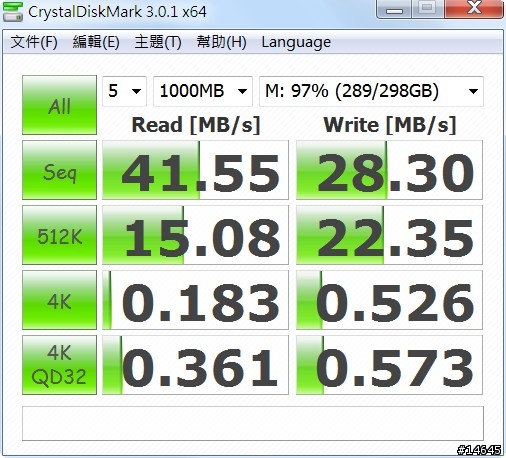The width and height of the screenshot is (506, 458).
Task: Expand the test count dropdown showing 5
Action: pyautogui.click(x=124, y=91)
